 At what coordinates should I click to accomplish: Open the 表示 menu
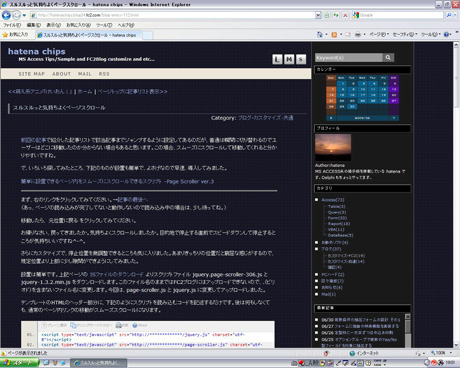tap(53, 25)
